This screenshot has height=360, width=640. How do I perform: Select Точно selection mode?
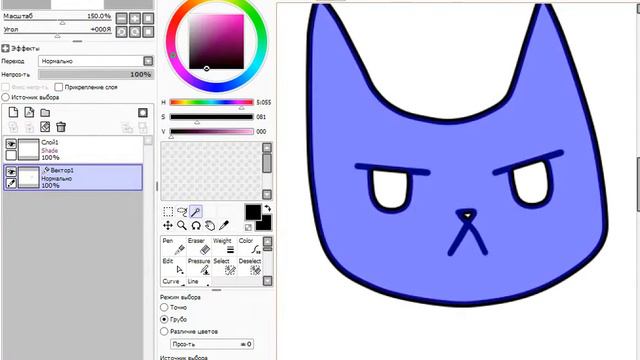(x=164, y=307)
